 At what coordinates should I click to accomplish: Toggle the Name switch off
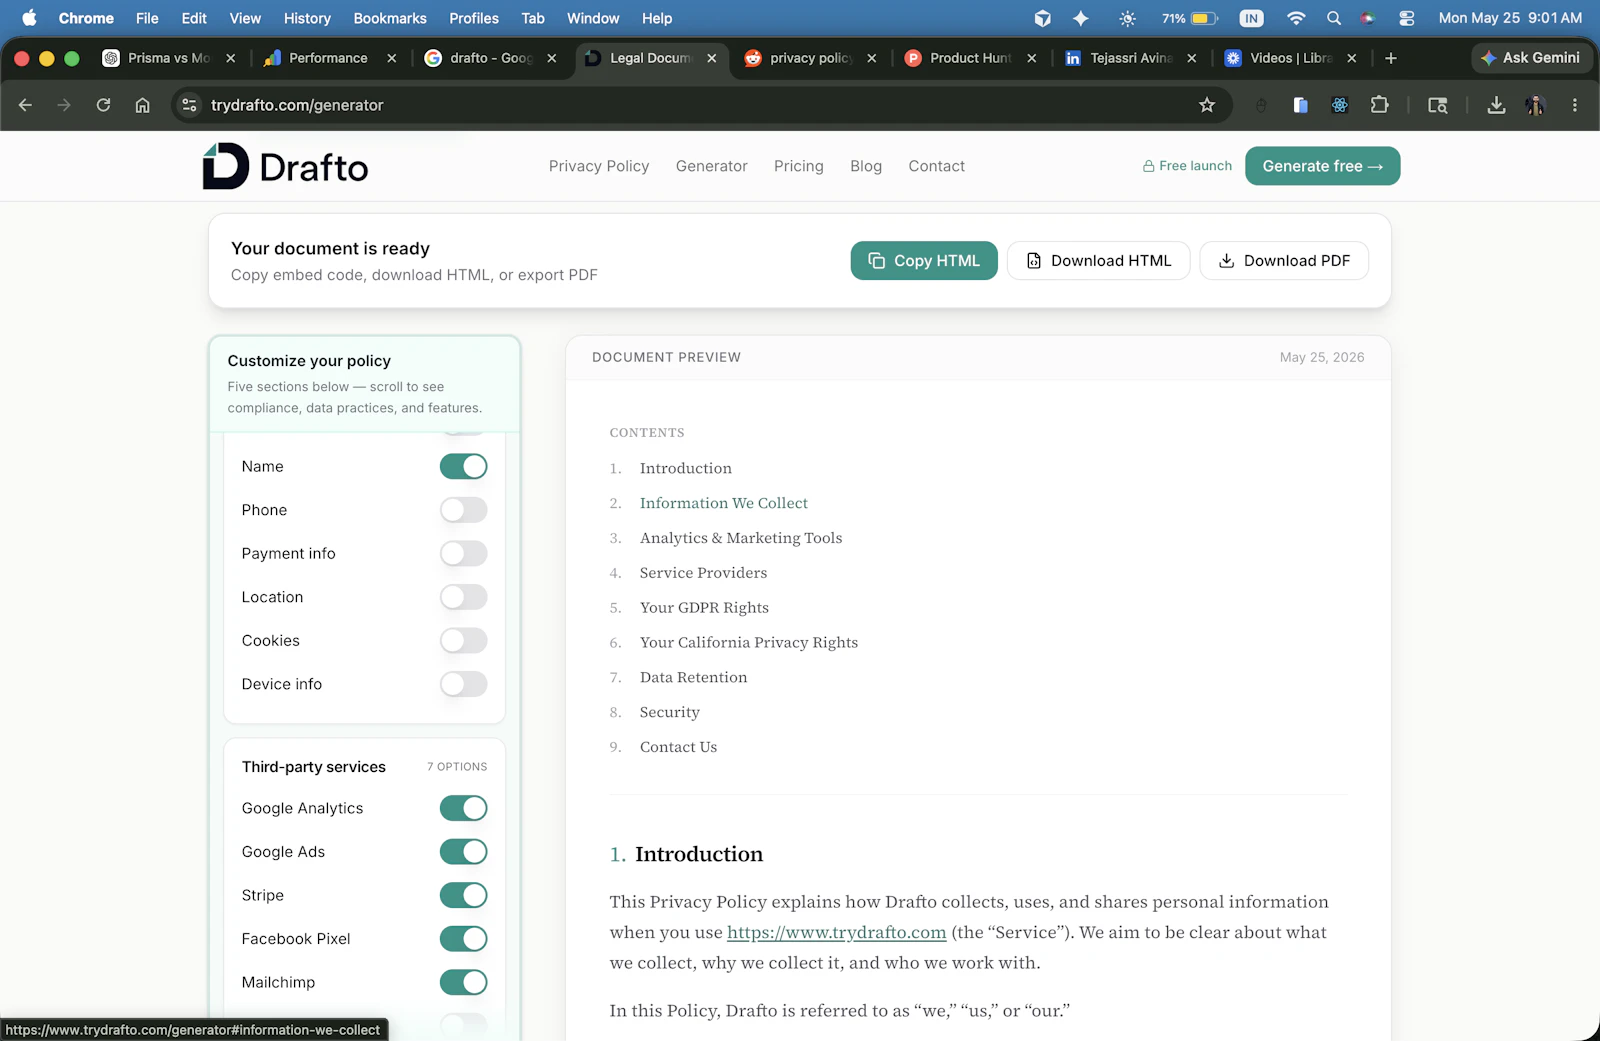(463, 467)
